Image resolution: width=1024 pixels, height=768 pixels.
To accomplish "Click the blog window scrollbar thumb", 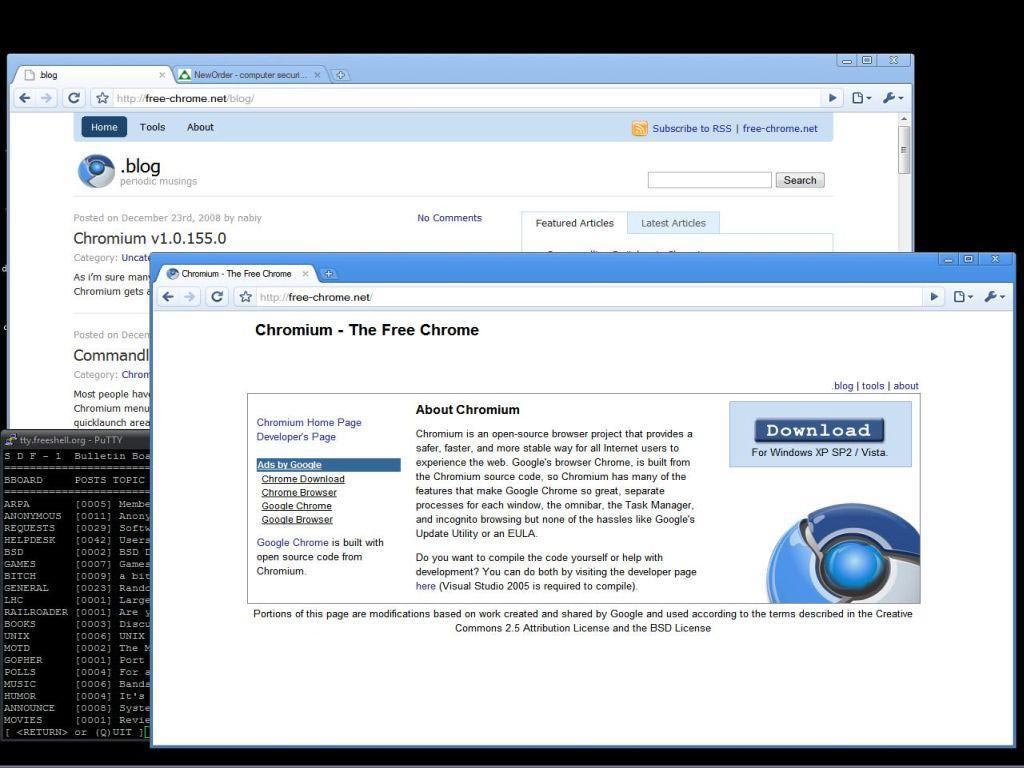I will (x=904, y=150).
